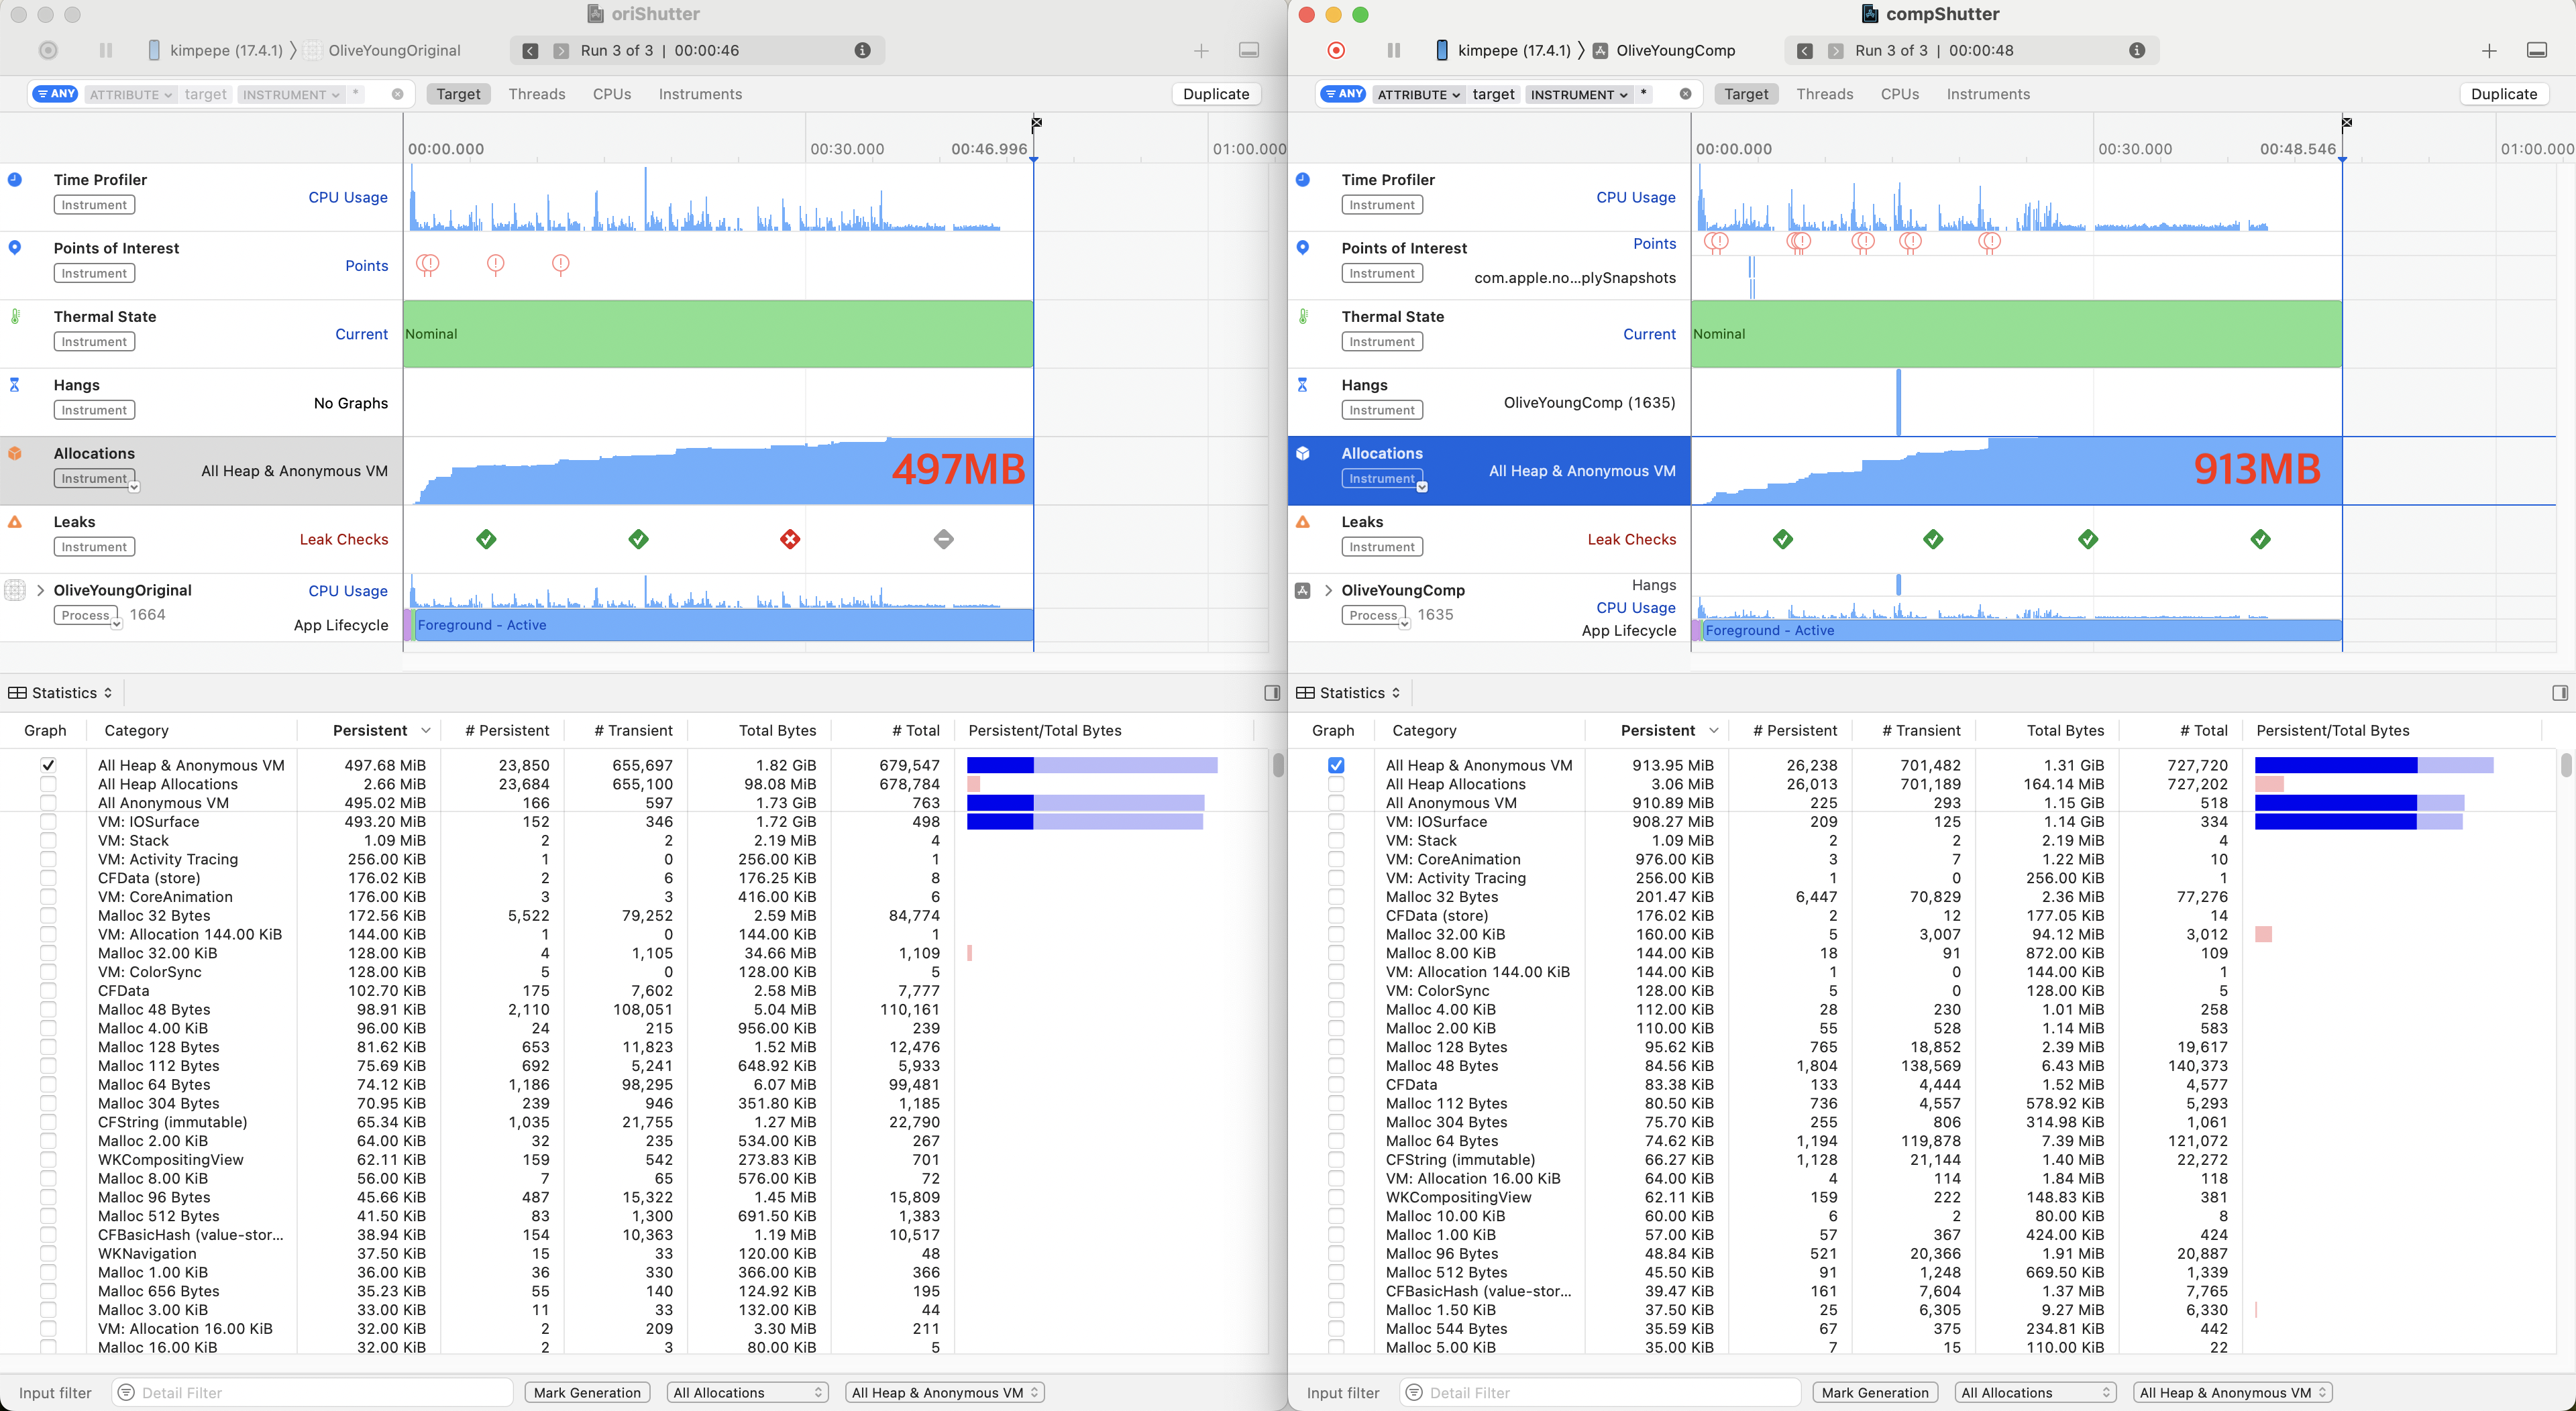
Task: Toggle detail pane icon in oriShutter toolbar
Action: (1249, 50)
